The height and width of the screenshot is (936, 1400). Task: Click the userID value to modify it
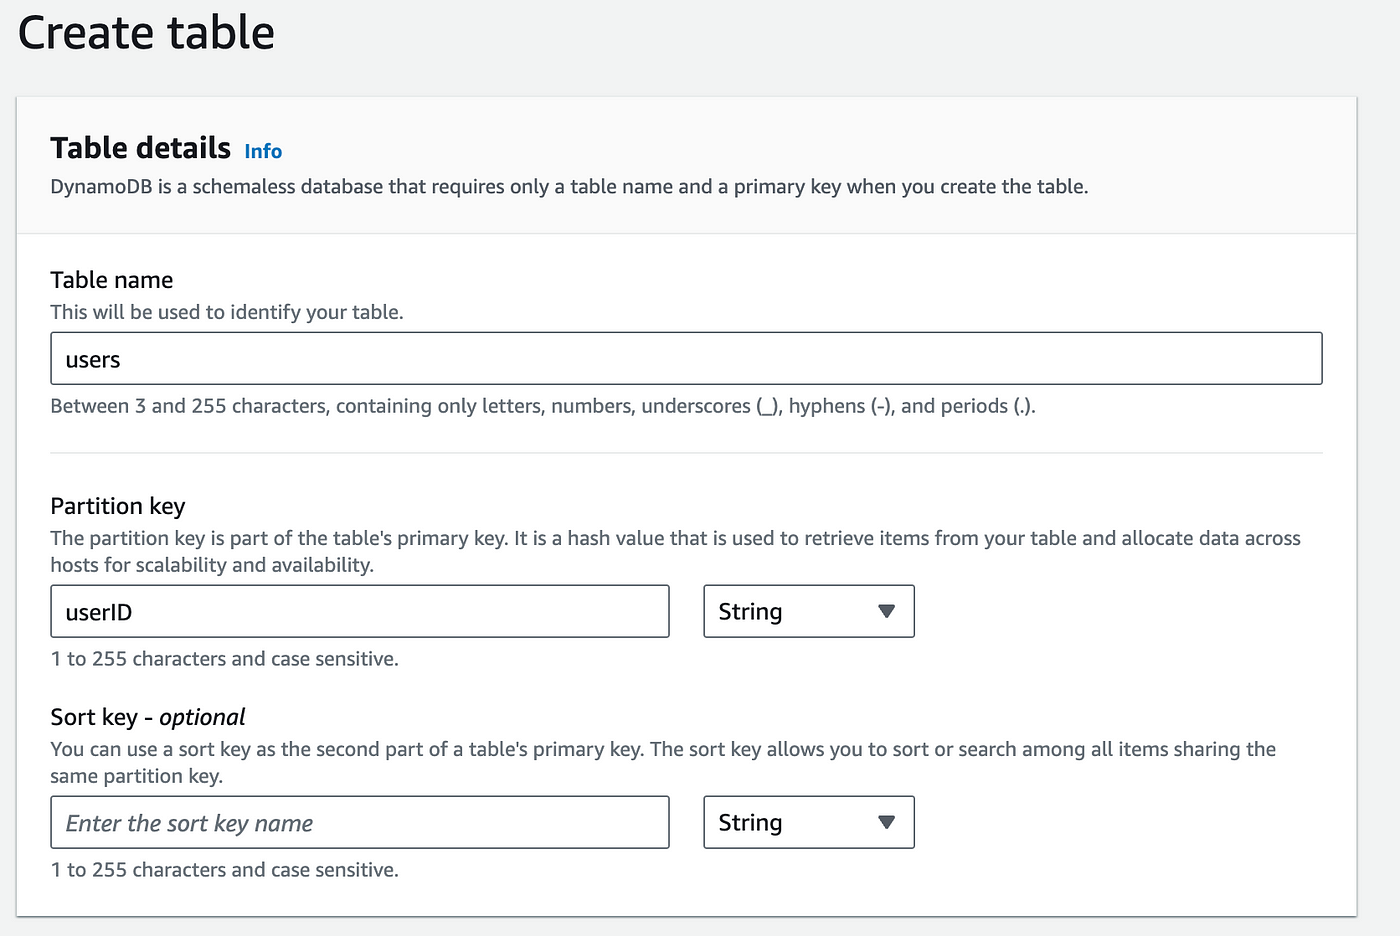(100, 611)
